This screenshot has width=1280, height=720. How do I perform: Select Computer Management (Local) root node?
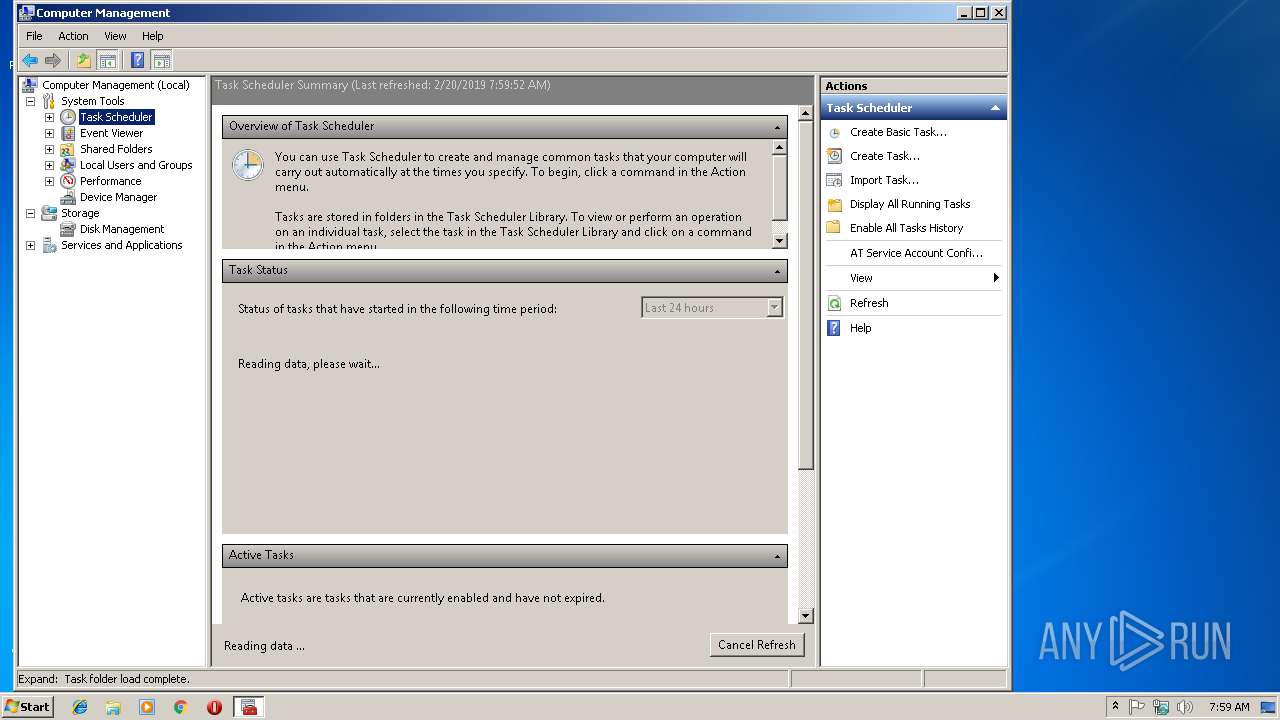115,85
